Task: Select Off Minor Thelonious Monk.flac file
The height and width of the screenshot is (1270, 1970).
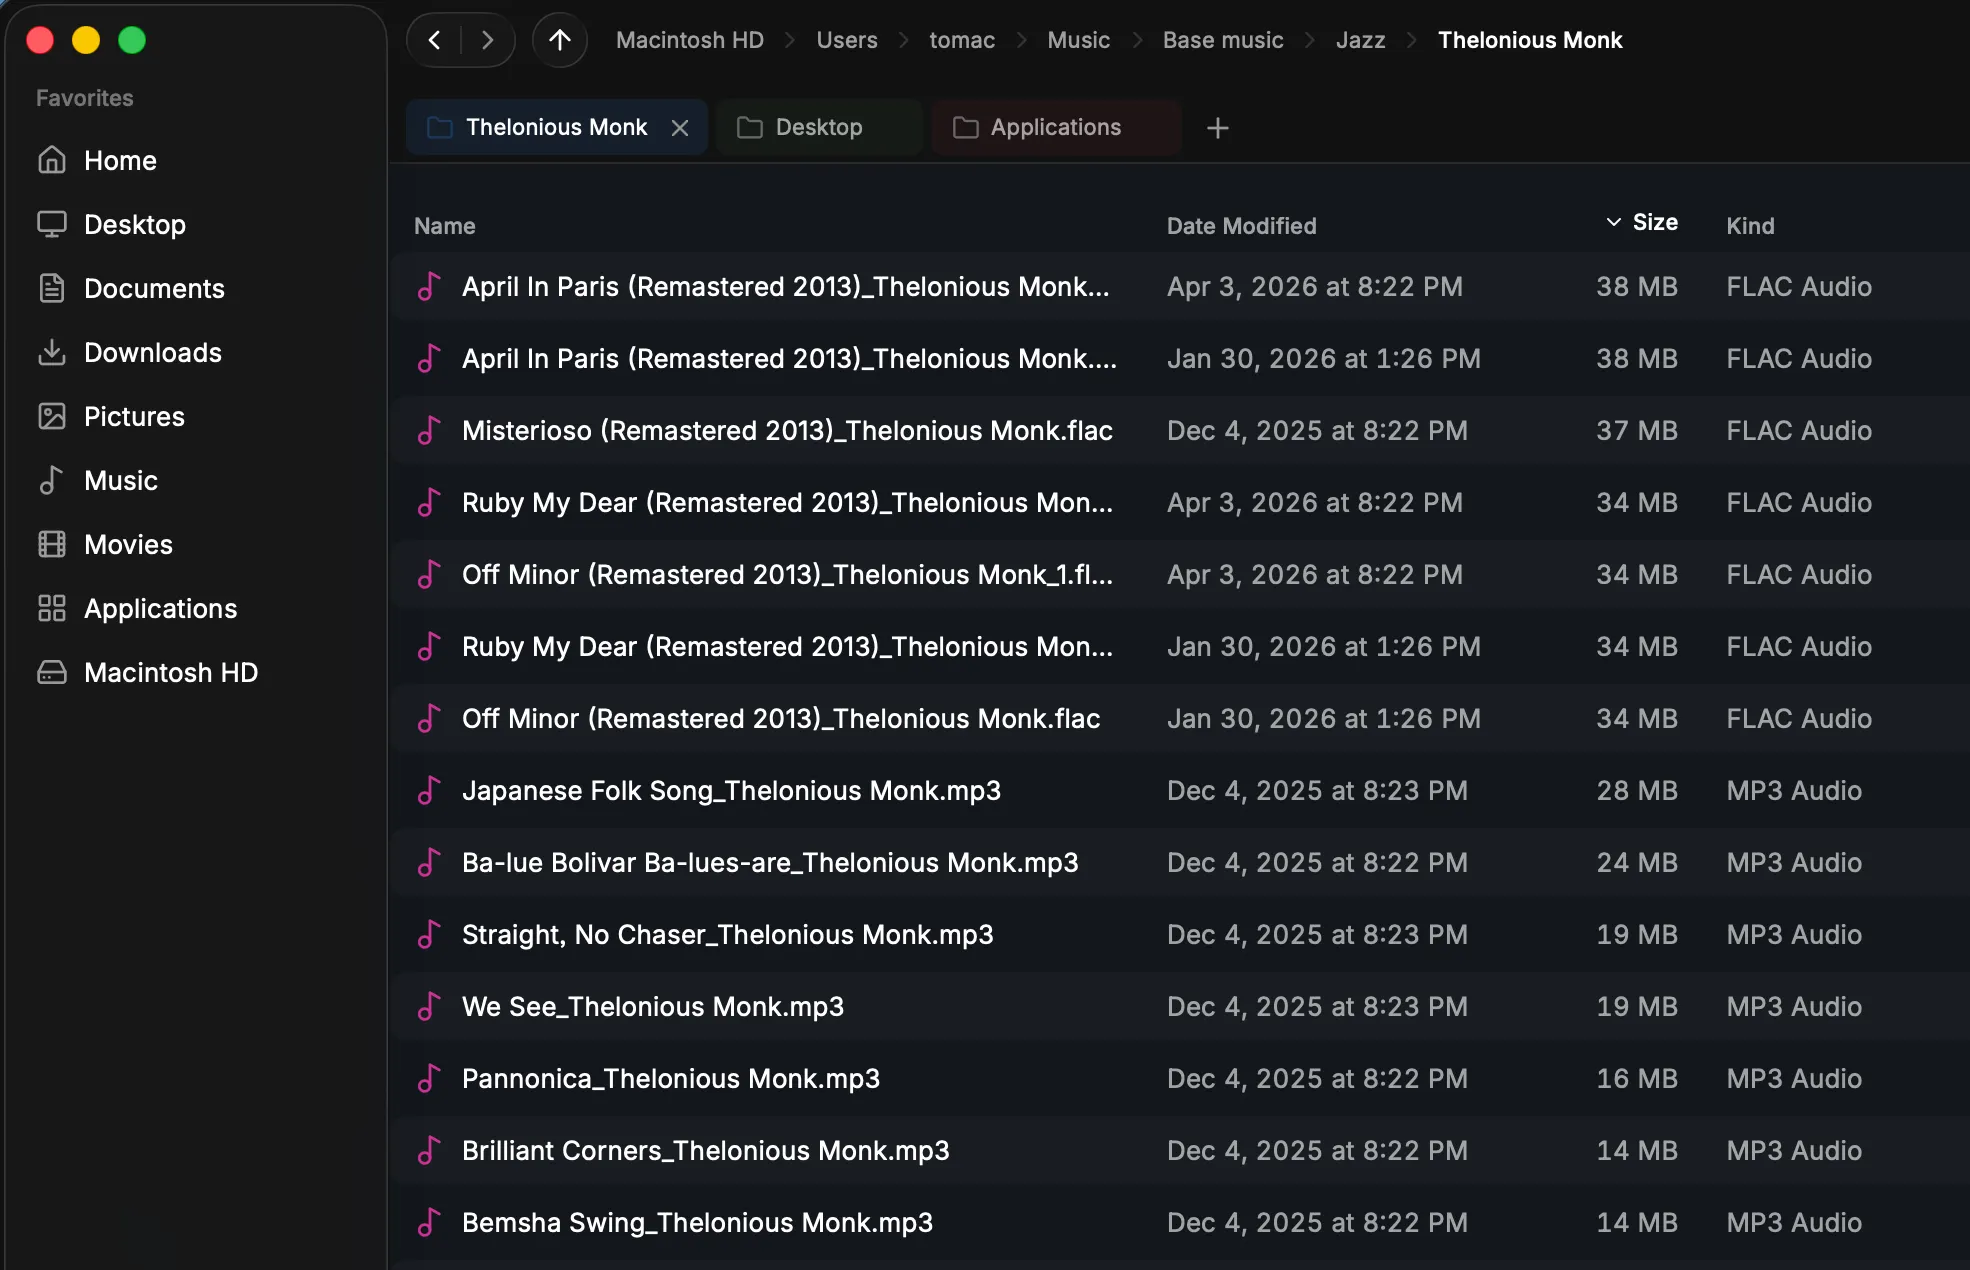Action: [1180, 718]
